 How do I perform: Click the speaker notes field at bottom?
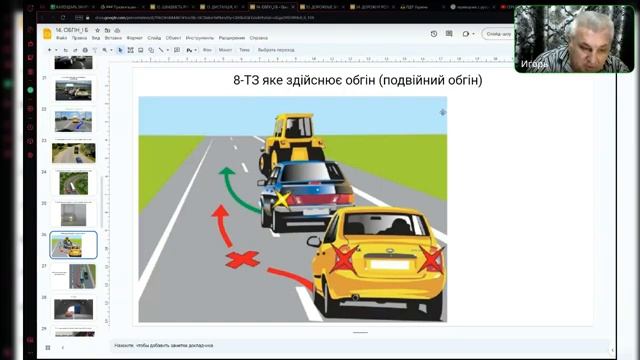[359, 346]
